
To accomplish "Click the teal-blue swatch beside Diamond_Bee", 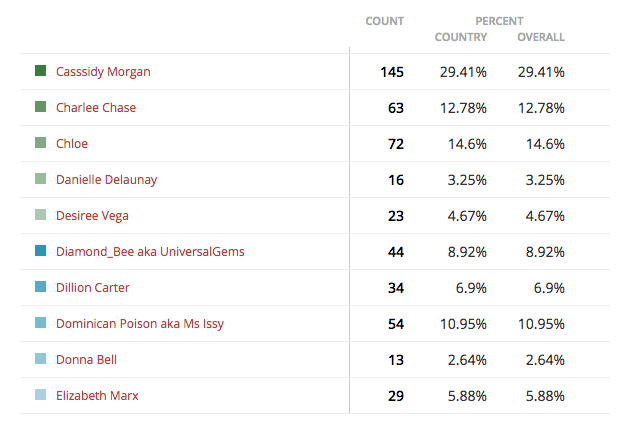I will pyautogui.click(x=40, y=251).
